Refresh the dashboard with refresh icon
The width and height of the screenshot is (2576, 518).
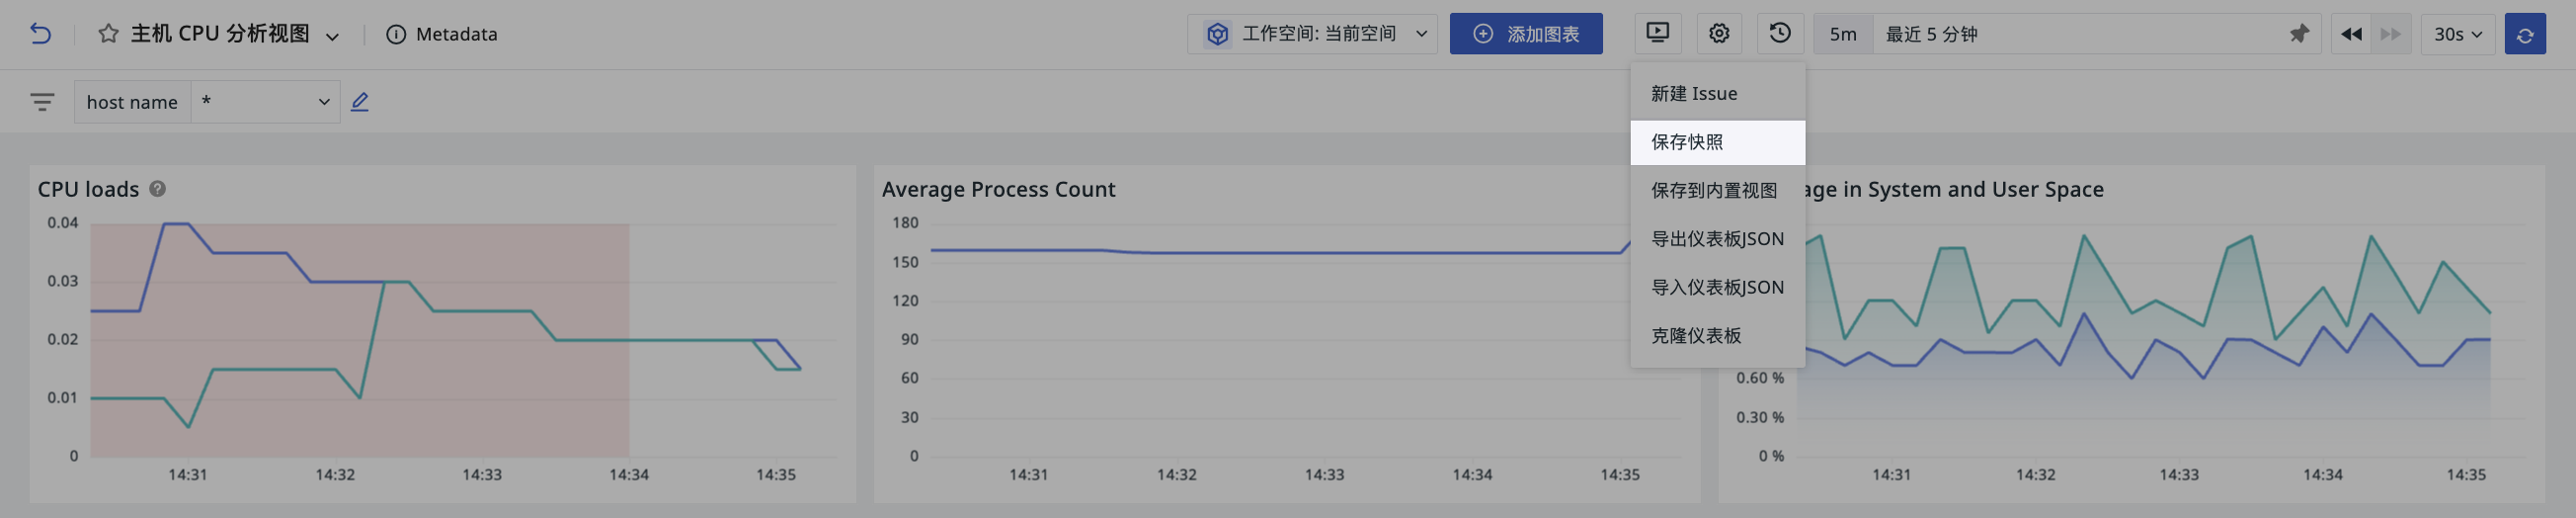point(2525,34)
